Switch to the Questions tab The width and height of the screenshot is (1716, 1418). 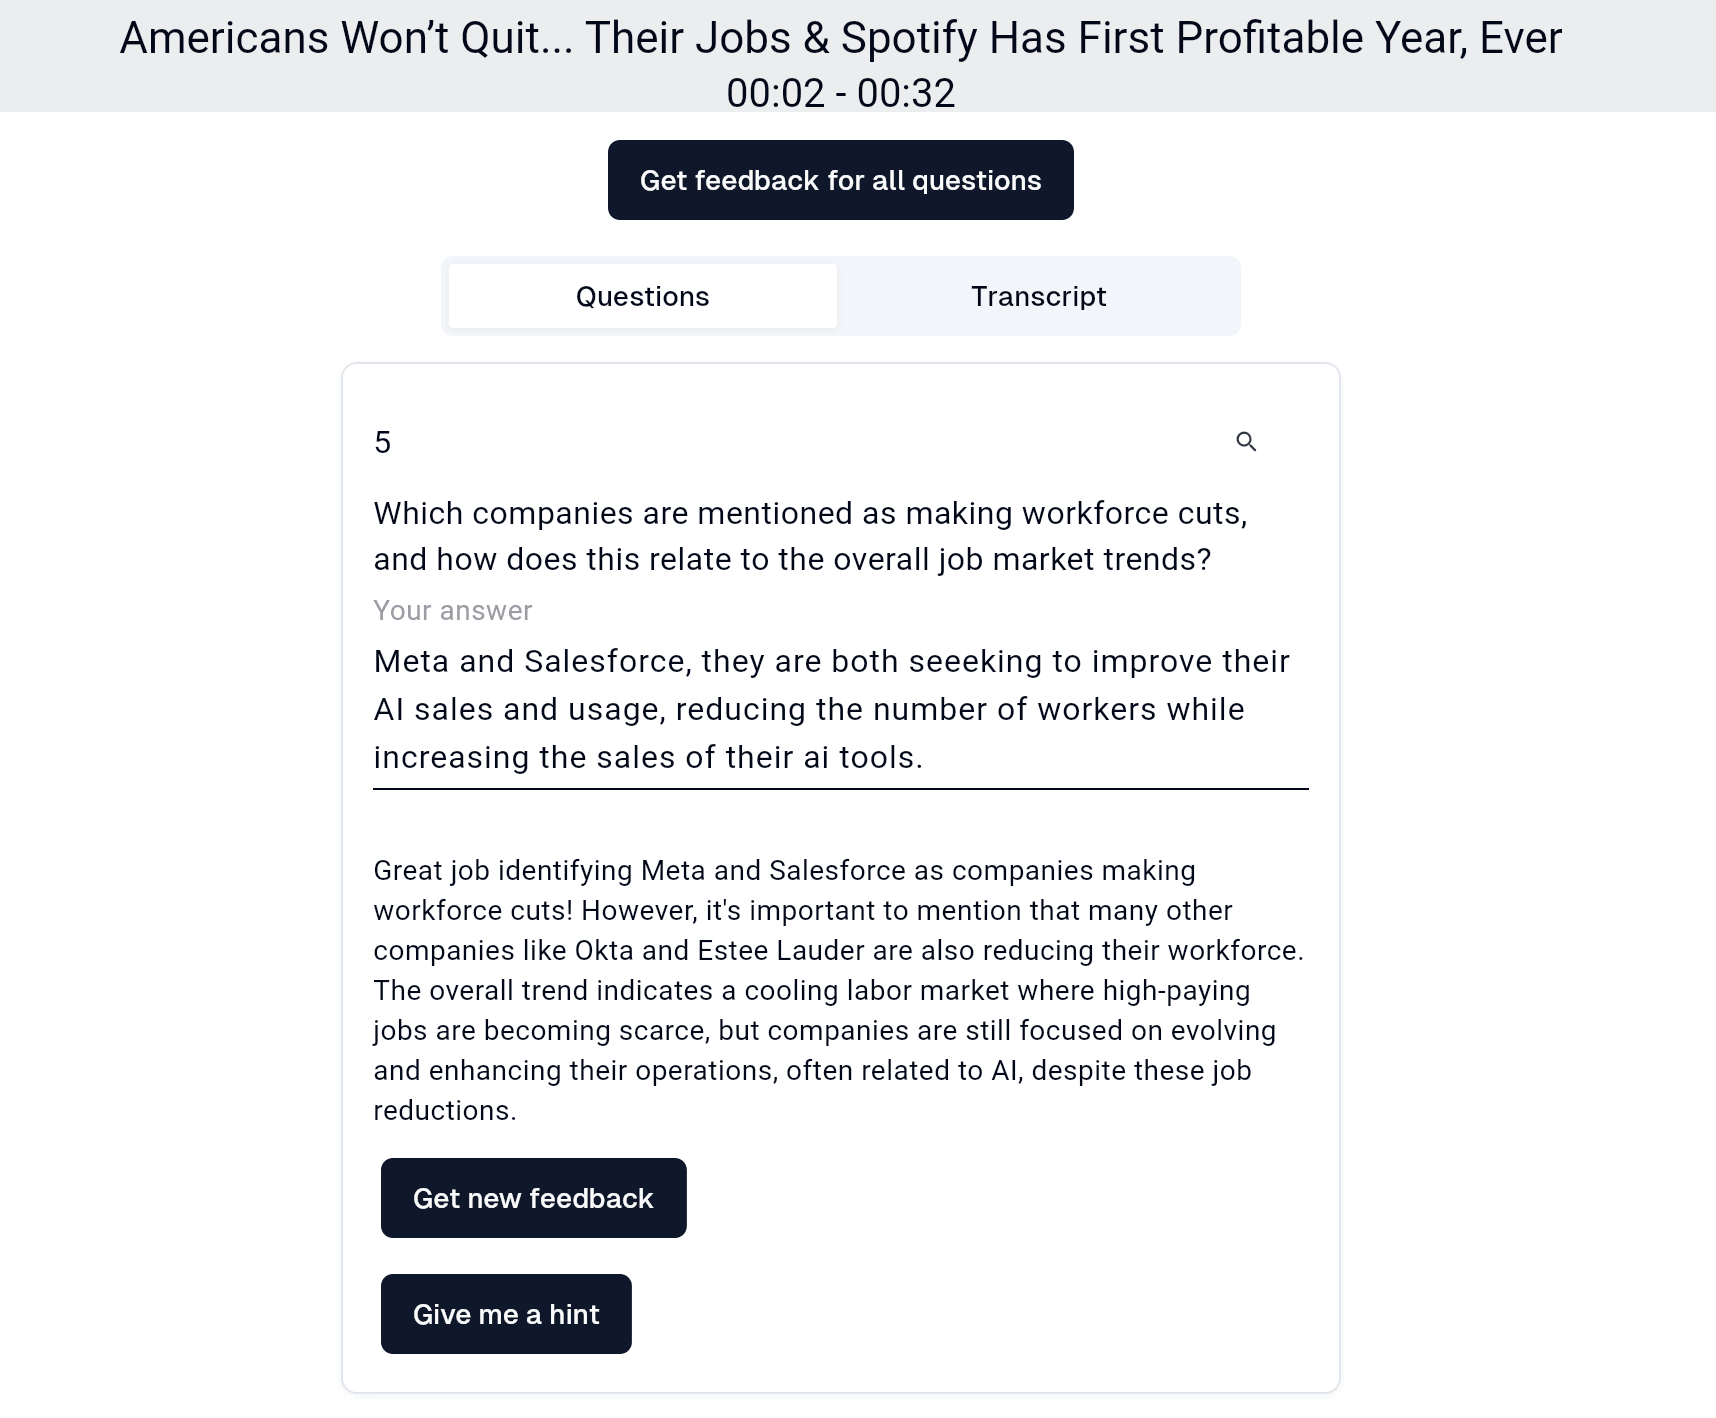click(642, 296)
